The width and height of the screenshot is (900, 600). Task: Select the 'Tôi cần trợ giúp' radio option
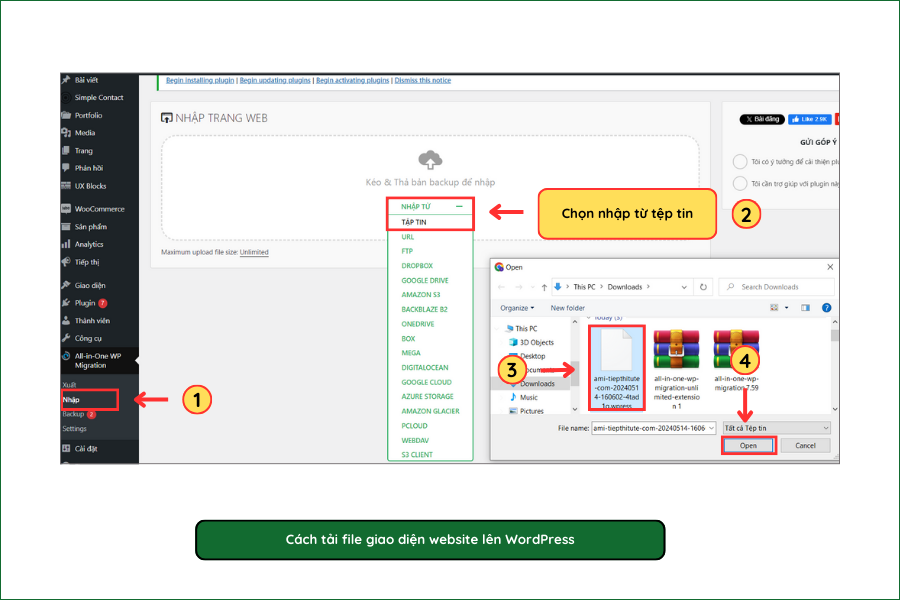[740, 184]
